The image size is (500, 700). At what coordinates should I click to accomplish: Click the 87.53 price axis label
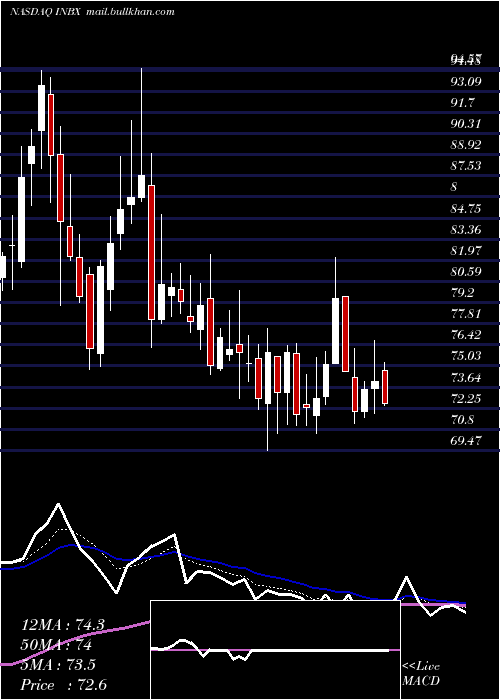tap(466, 166)
